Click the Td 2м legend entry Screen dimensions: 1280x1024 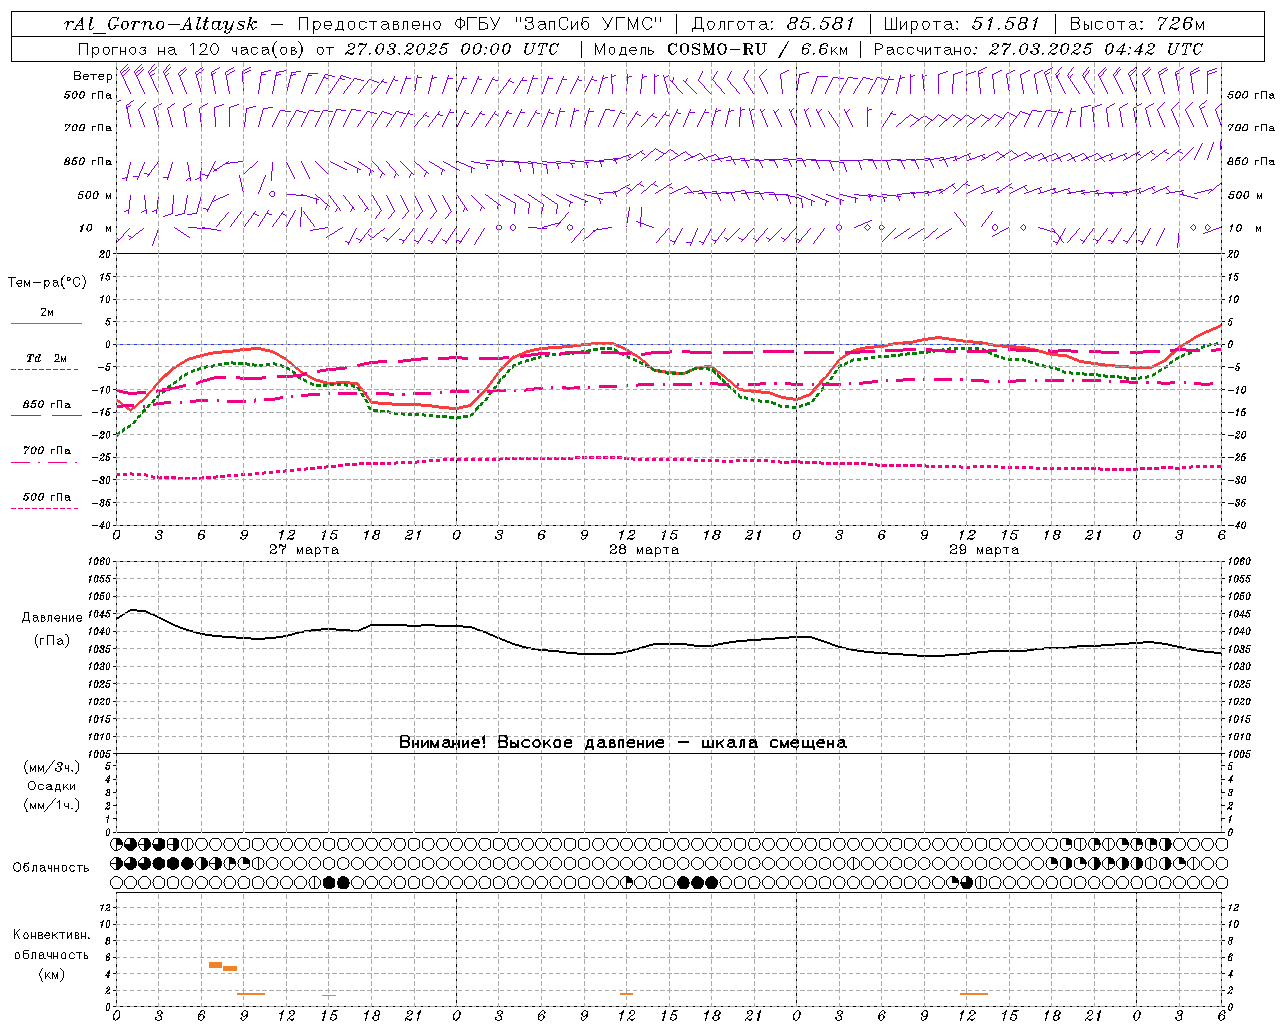coord(46,358)
